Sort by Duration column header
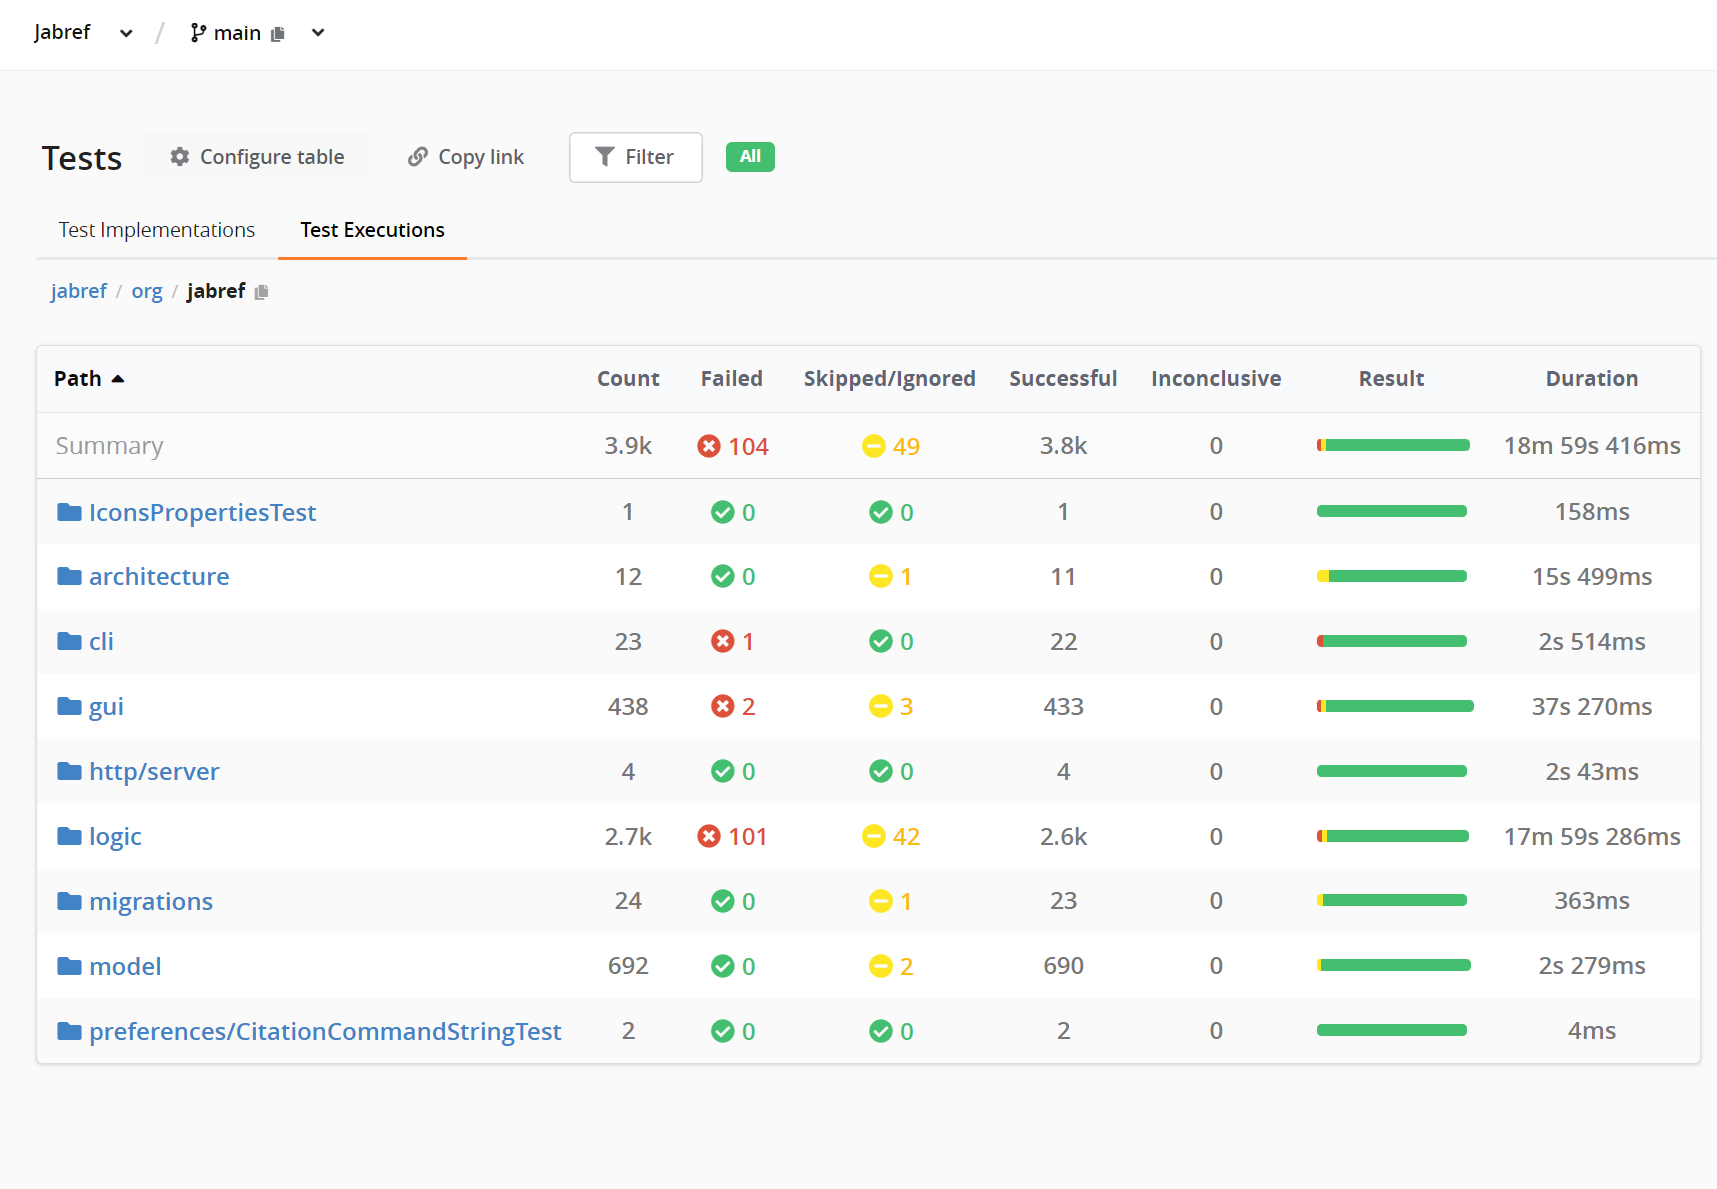This screenshot has height=1189, width=1717. point(1592,379)
